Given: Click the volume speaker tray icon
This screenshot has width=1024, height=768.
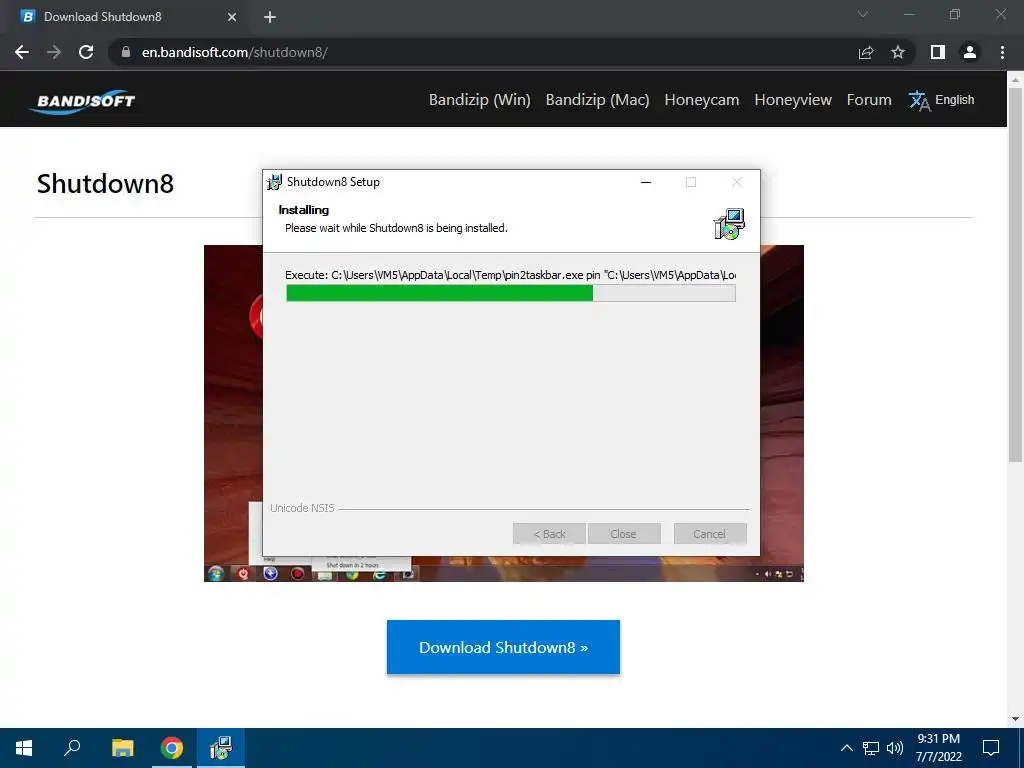Looking at the screenshot, I should pos(895,748).
